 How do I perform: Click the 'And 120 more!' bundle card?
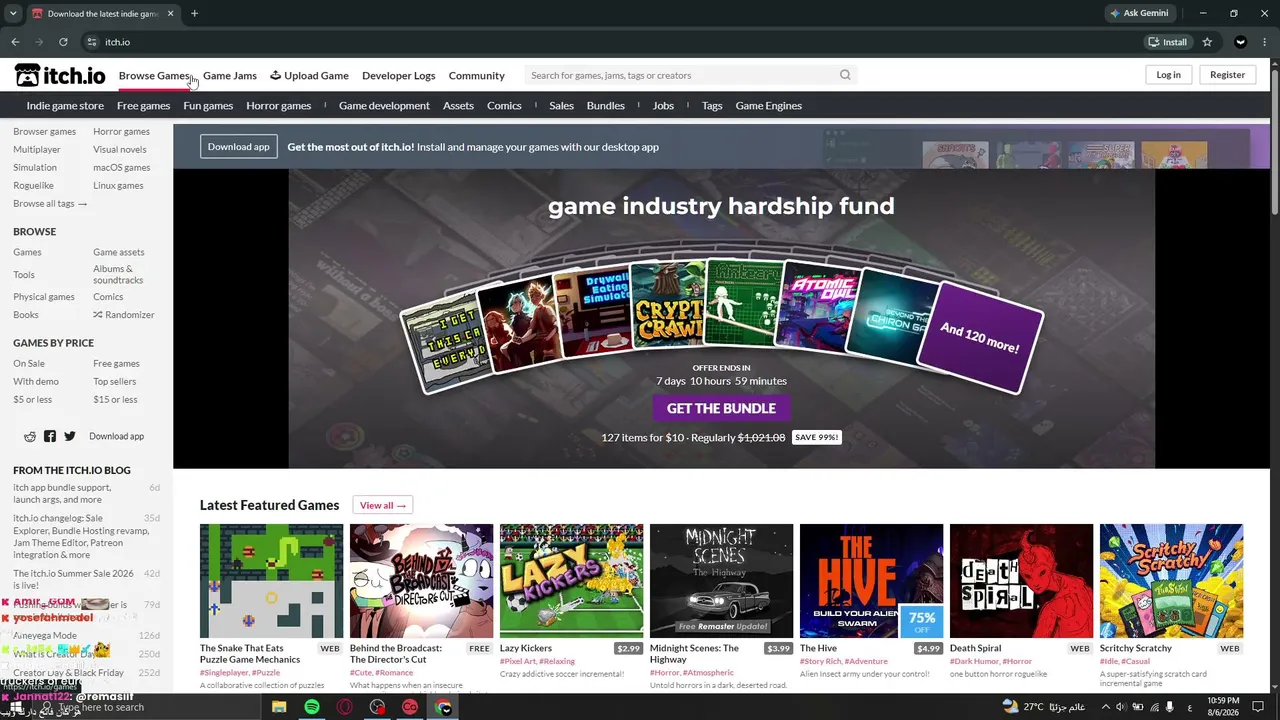pos(979,338)
